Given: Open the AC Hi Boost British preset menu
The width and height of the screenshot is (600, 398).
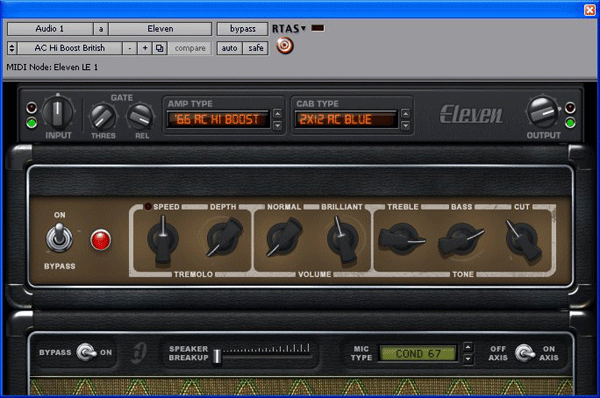Looking at the screenshot, I should [x=70, y=48].
